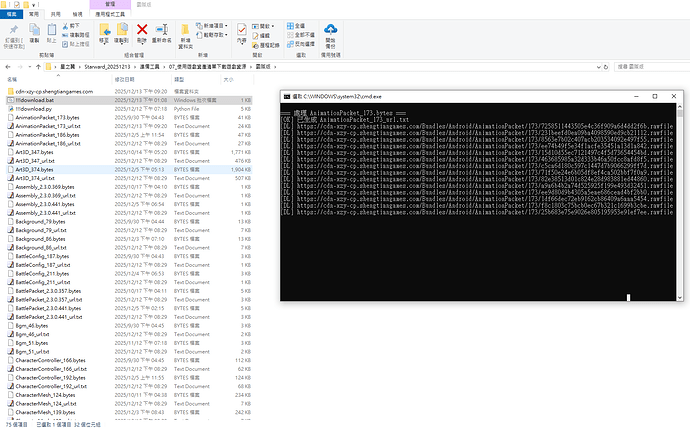Select the !!!download.py file
The image size is (690, 428).
[x=34, y=108]
